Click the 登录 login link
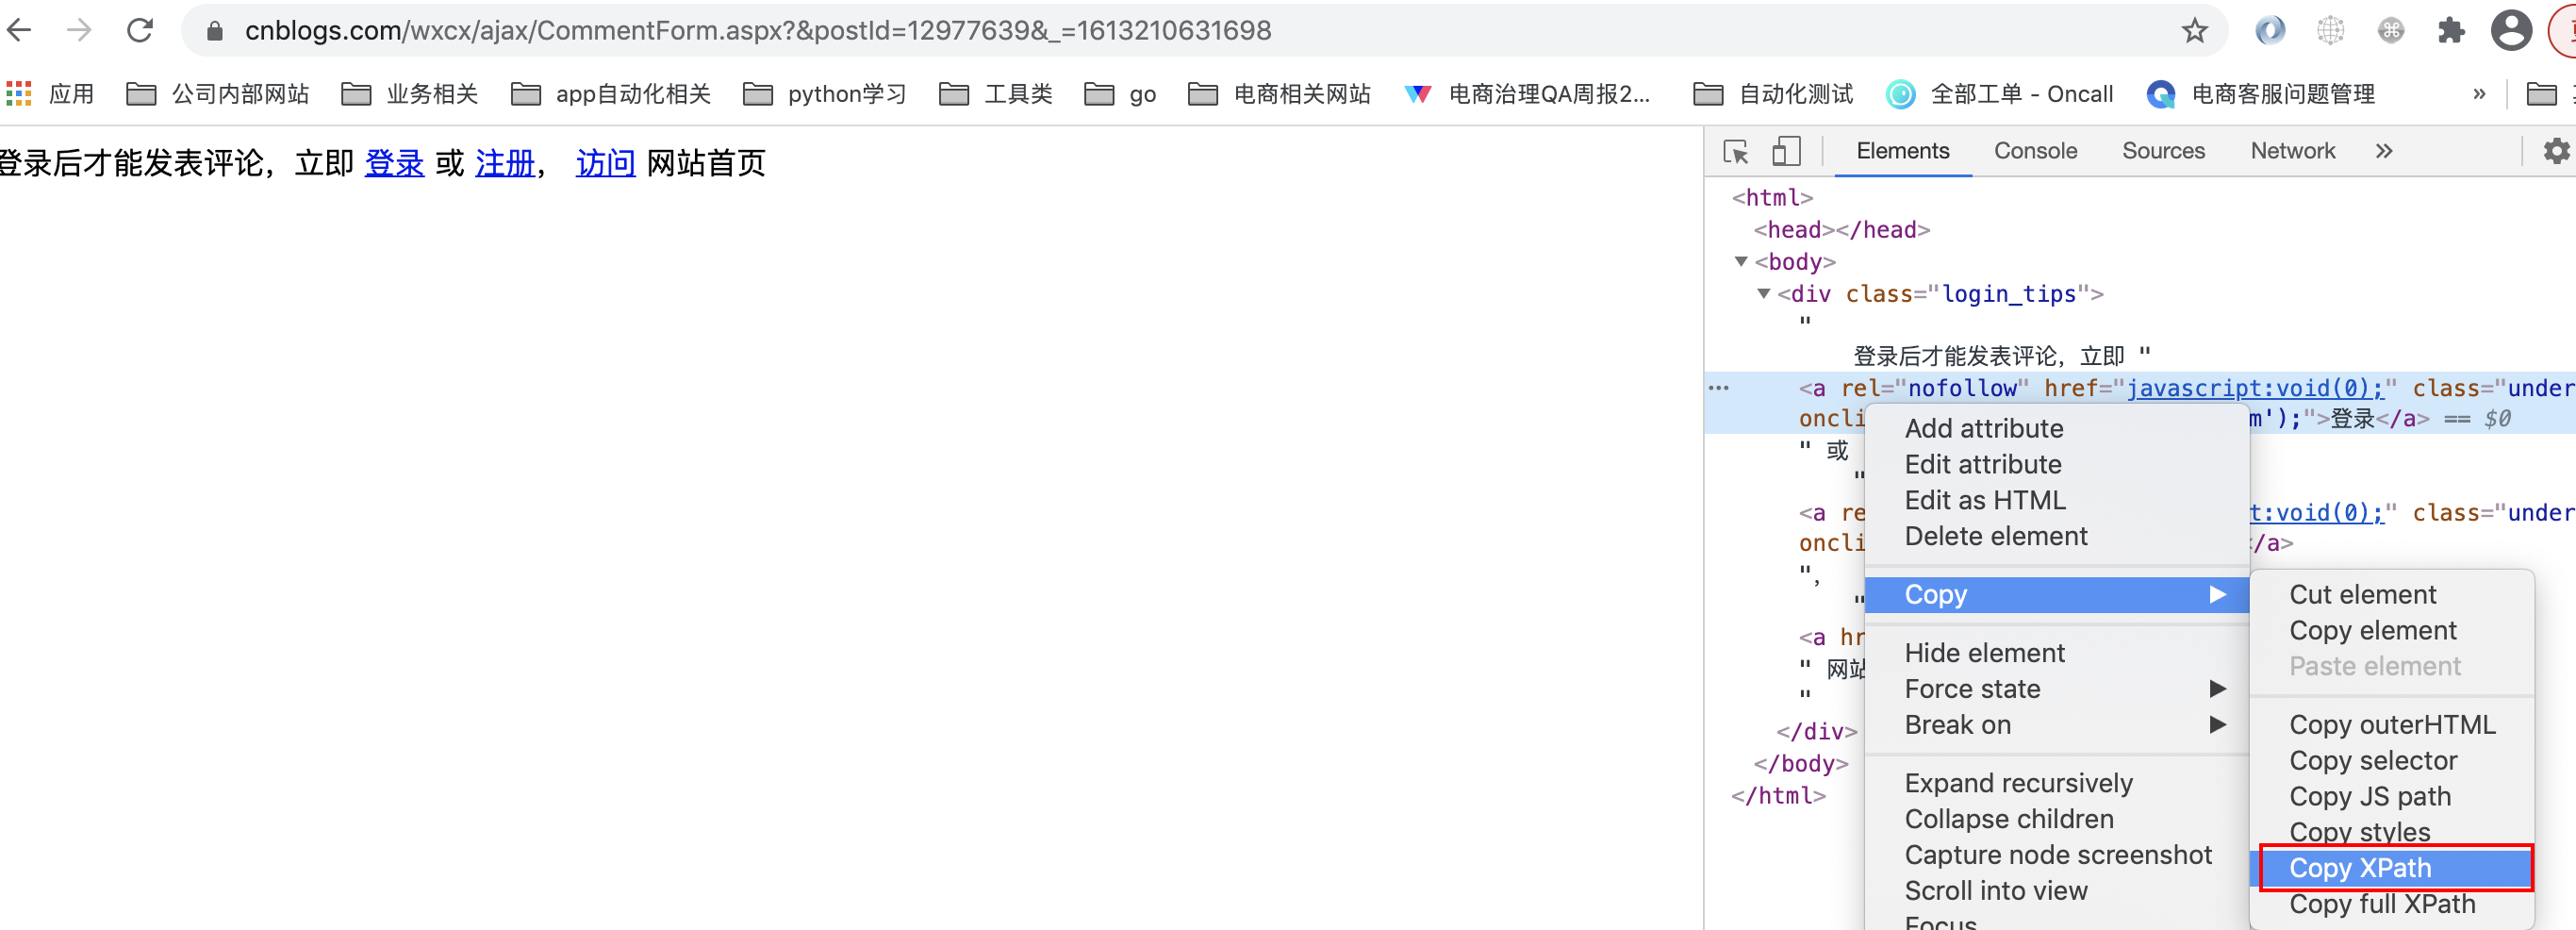 (x=394, y=162)
